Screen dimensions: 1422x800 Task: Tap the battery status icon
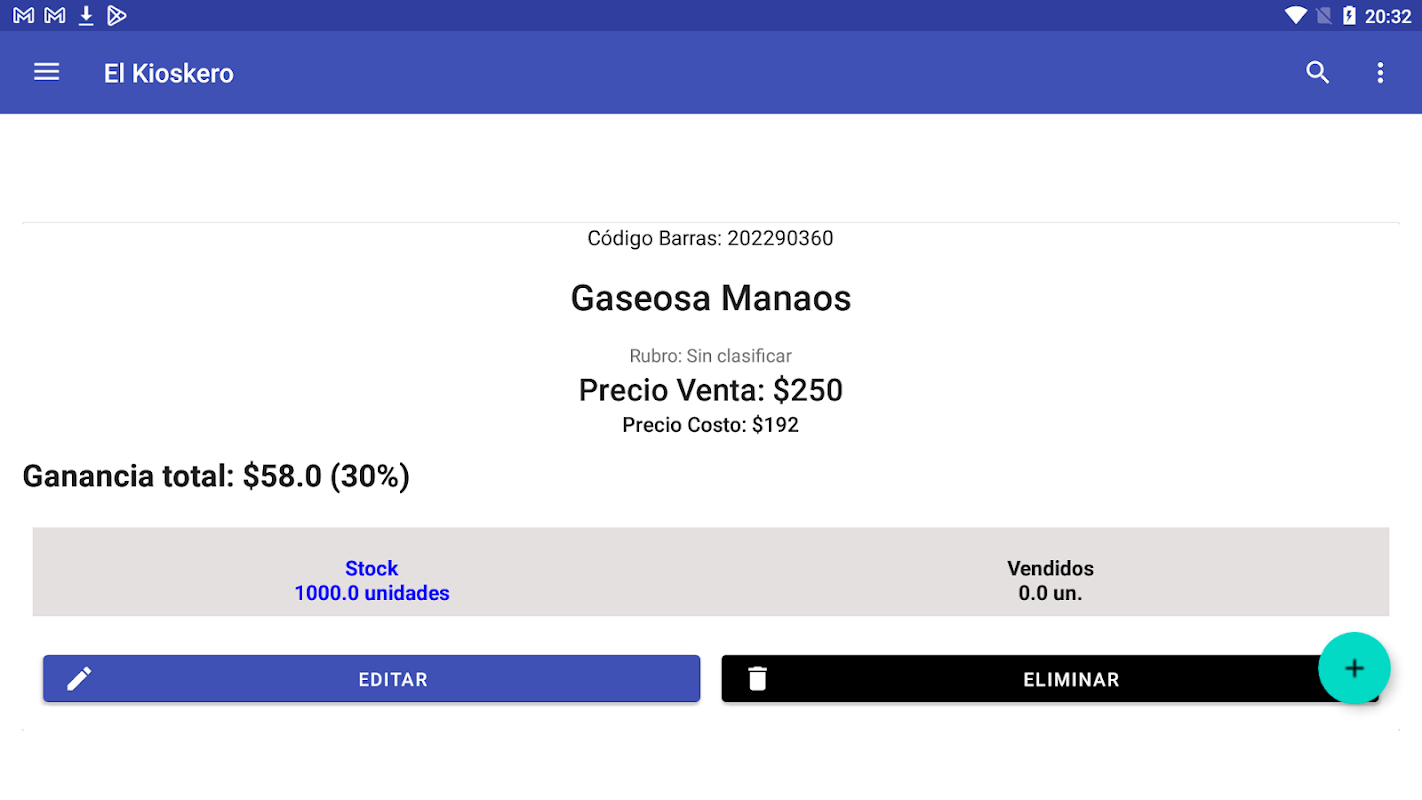(x=1349, y=15)
